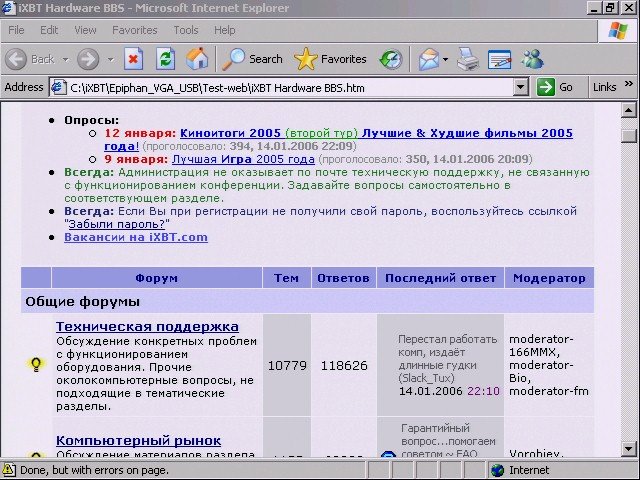Expand the Address bar dropdown list
Image resolution: width=640 pixels, height=480 pixels.
520,87
